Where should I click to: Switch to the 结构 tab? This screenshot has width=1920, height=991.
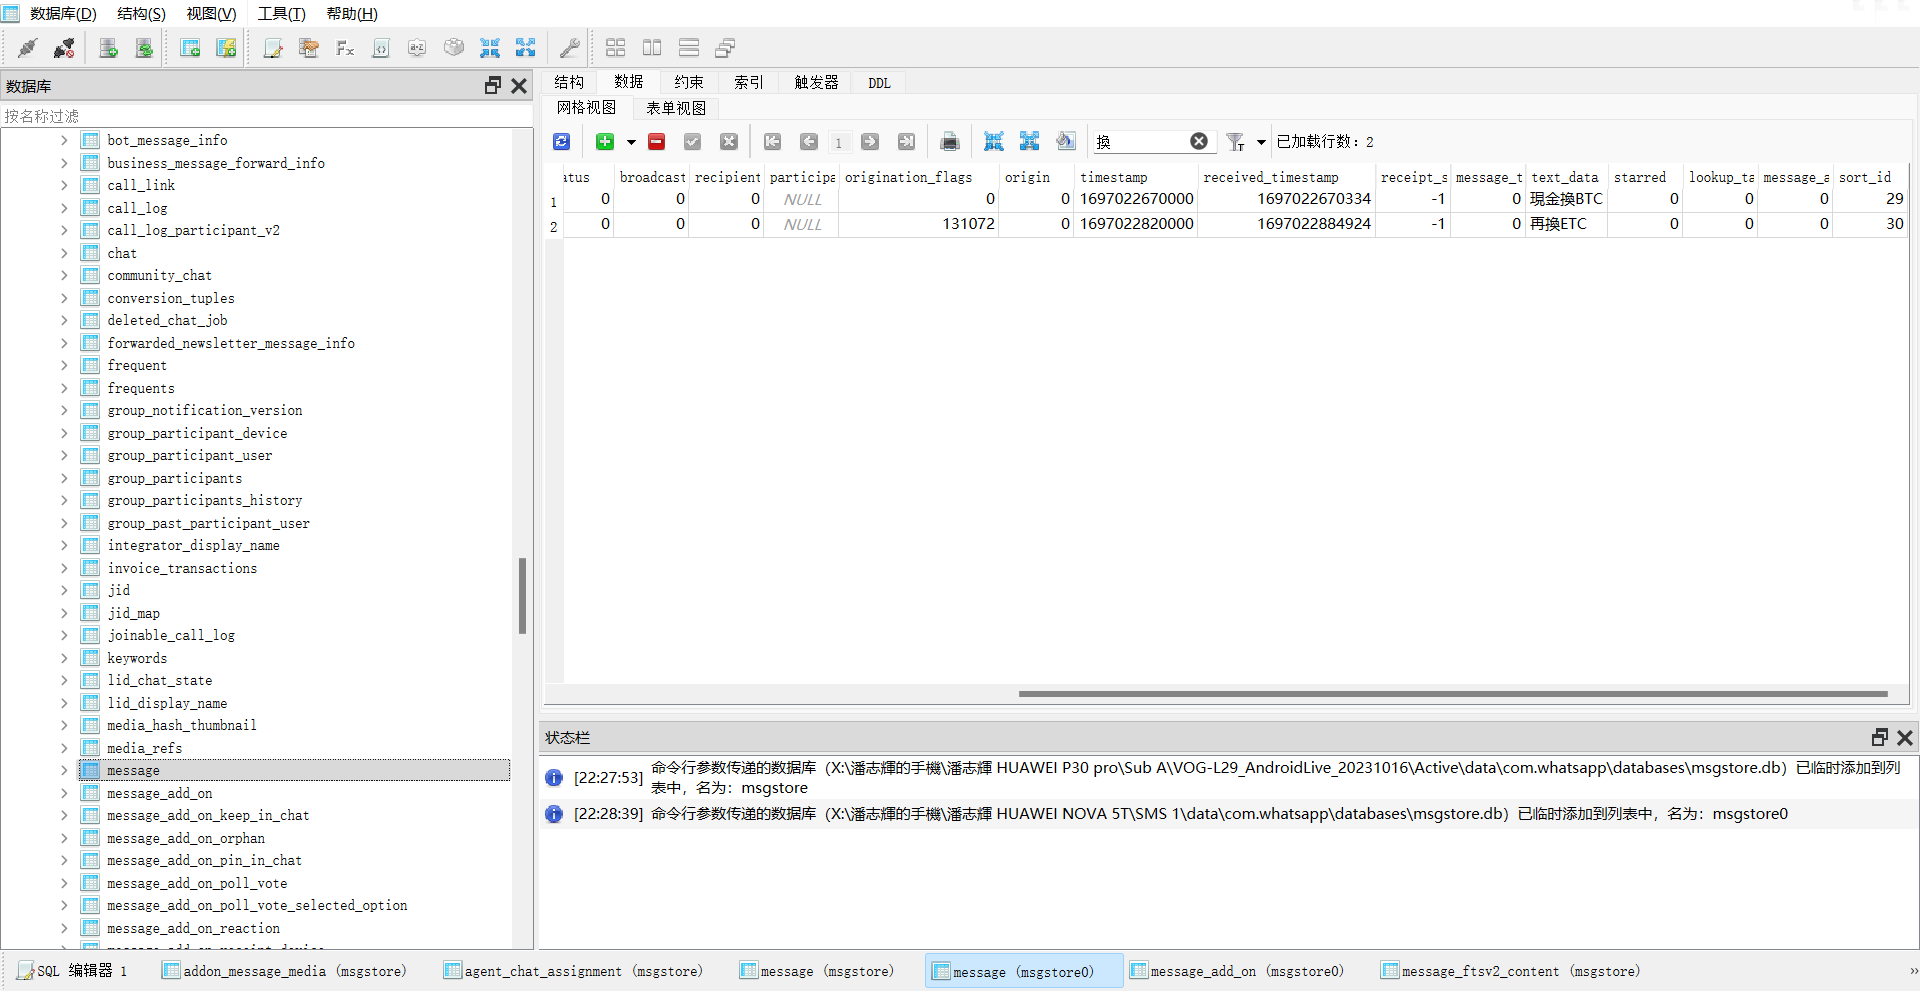tap(569, 82)
